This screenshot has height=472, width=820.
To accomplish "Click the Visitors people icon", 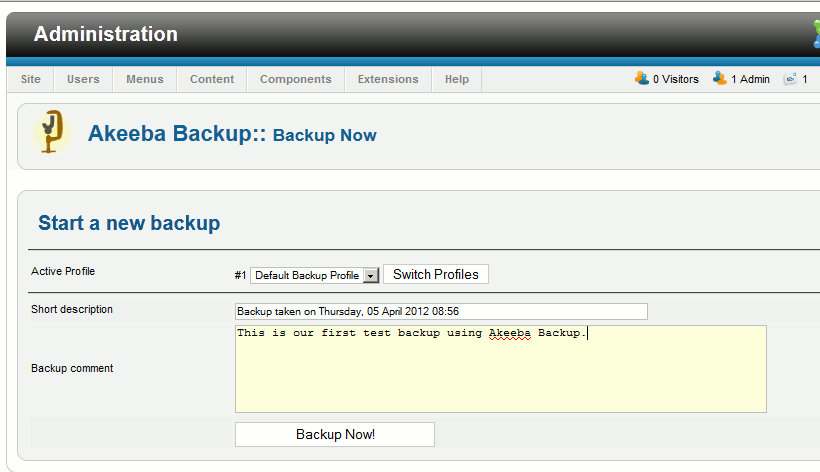I will coord(642,79).
